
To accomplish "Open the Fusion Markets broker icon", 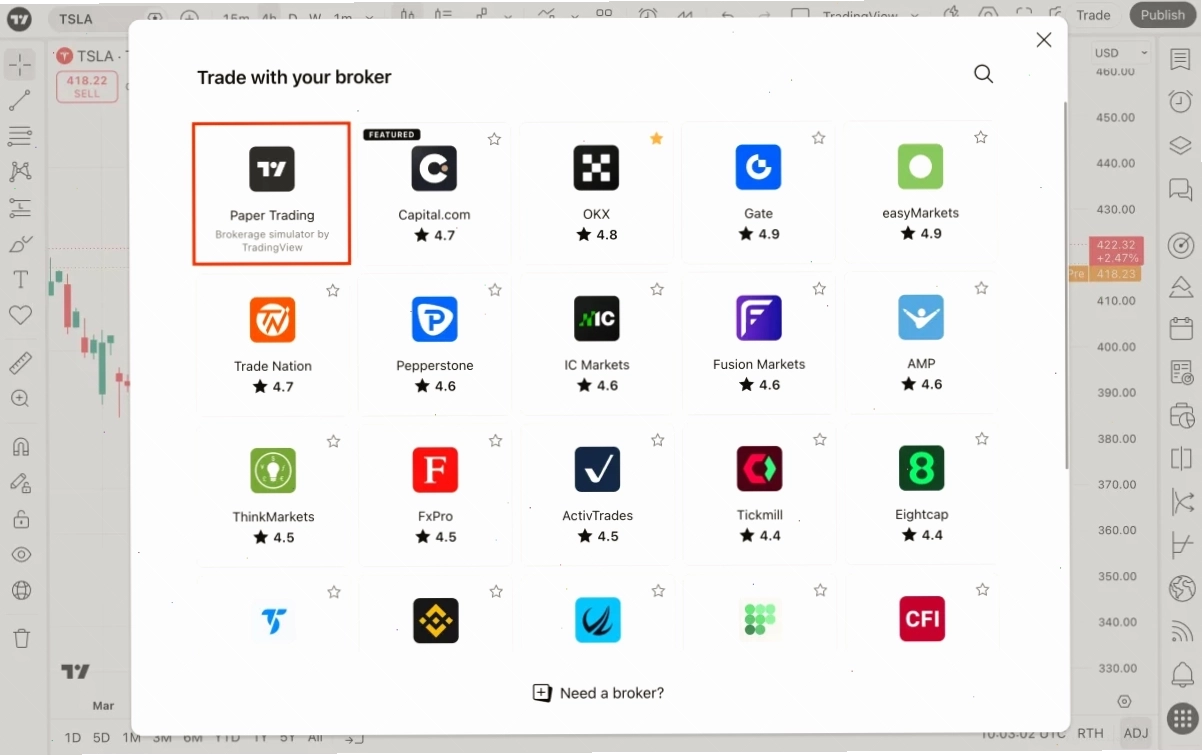I will 759,318.
